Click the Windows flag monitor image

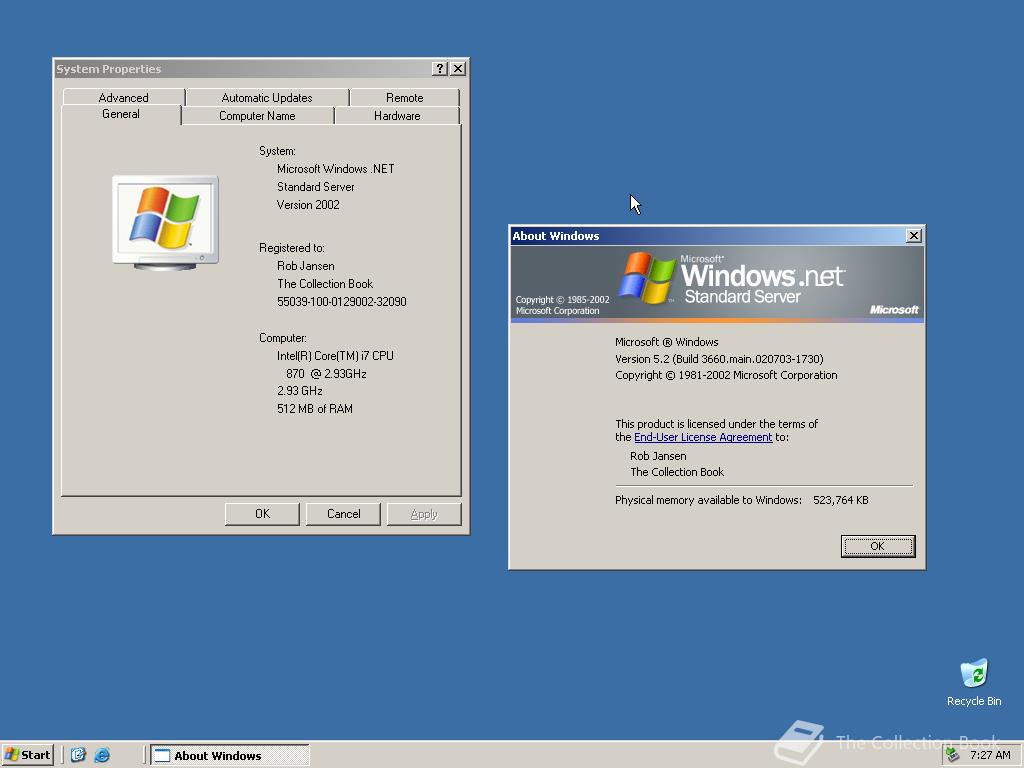coord(165,223)
